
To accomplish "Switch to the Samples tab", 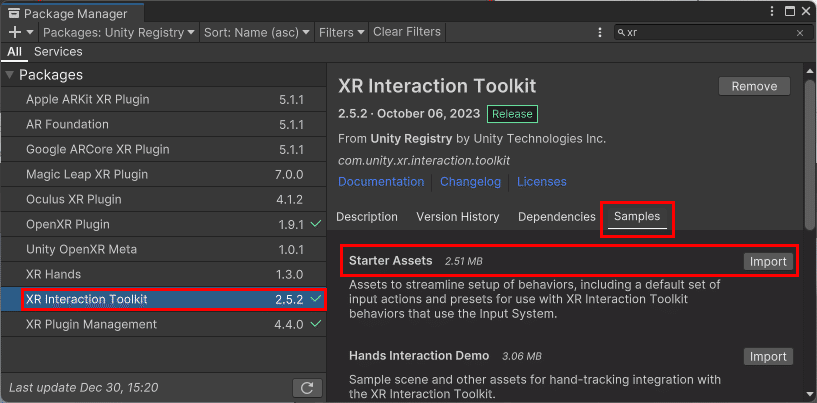I will point(637,217).
